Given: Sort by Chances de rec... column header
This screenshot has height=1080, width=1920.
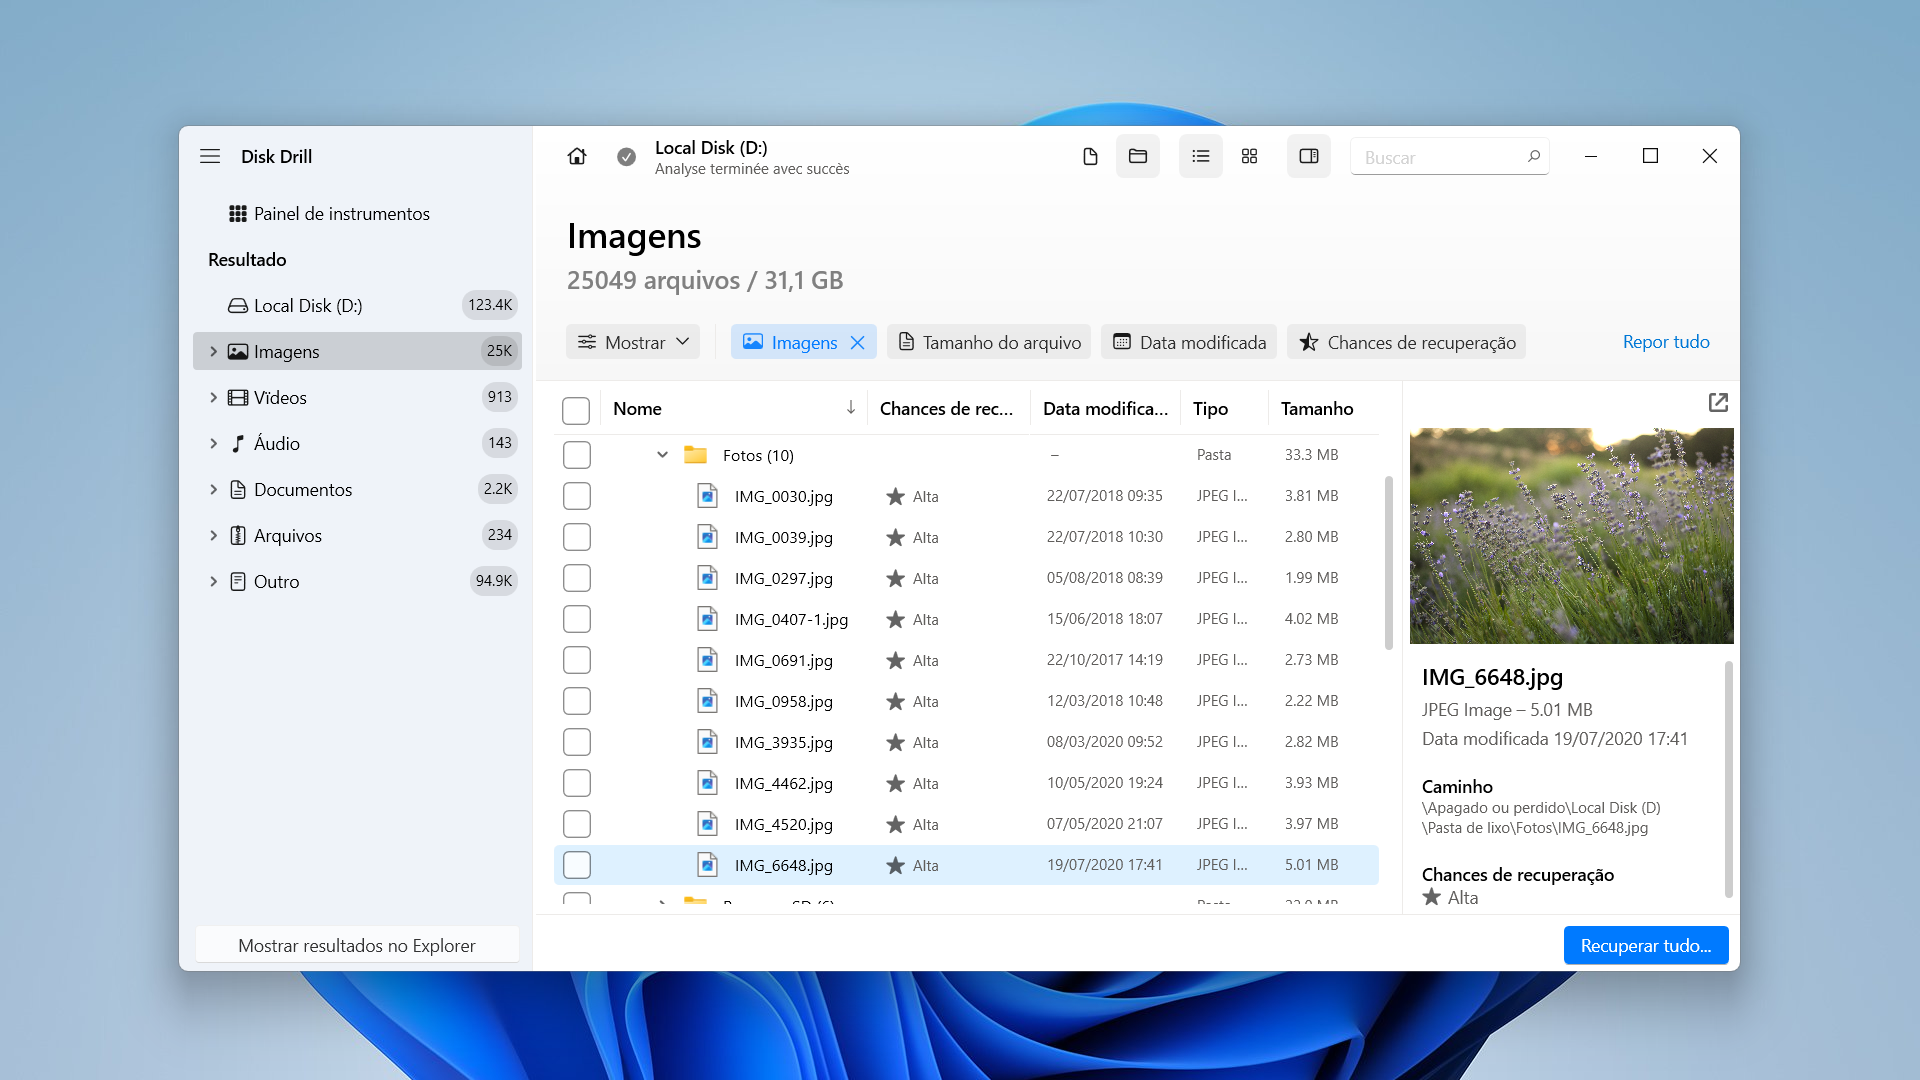Looking at the screenshot, I should click(x=946, y=408).
